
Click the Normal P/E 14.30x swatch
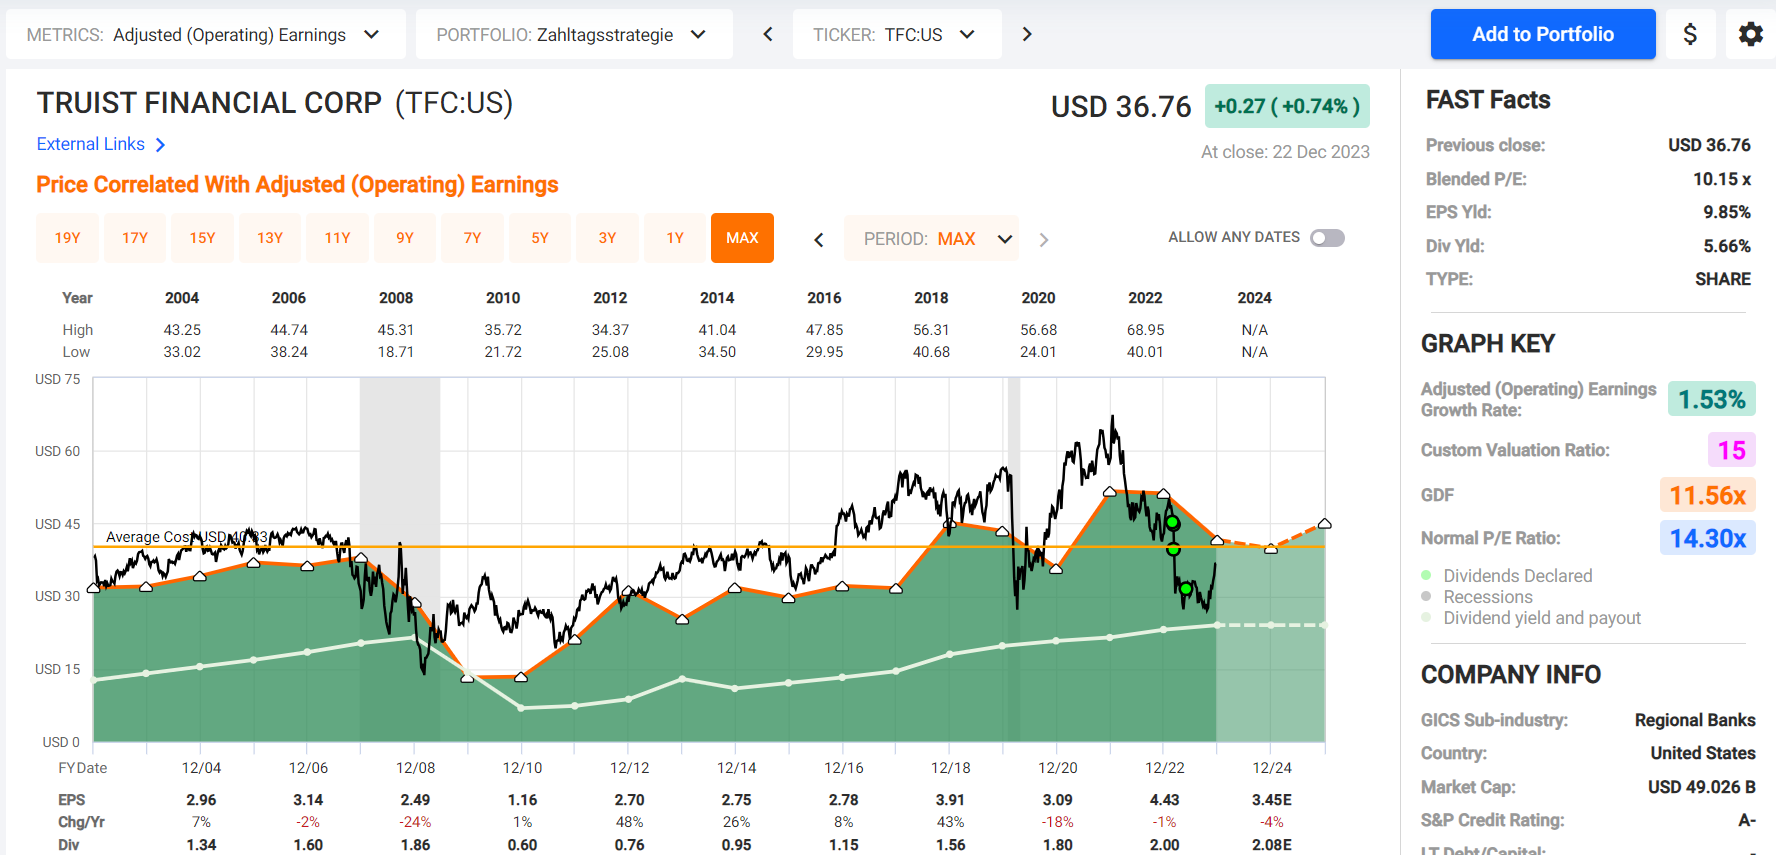pos(1707,538)
